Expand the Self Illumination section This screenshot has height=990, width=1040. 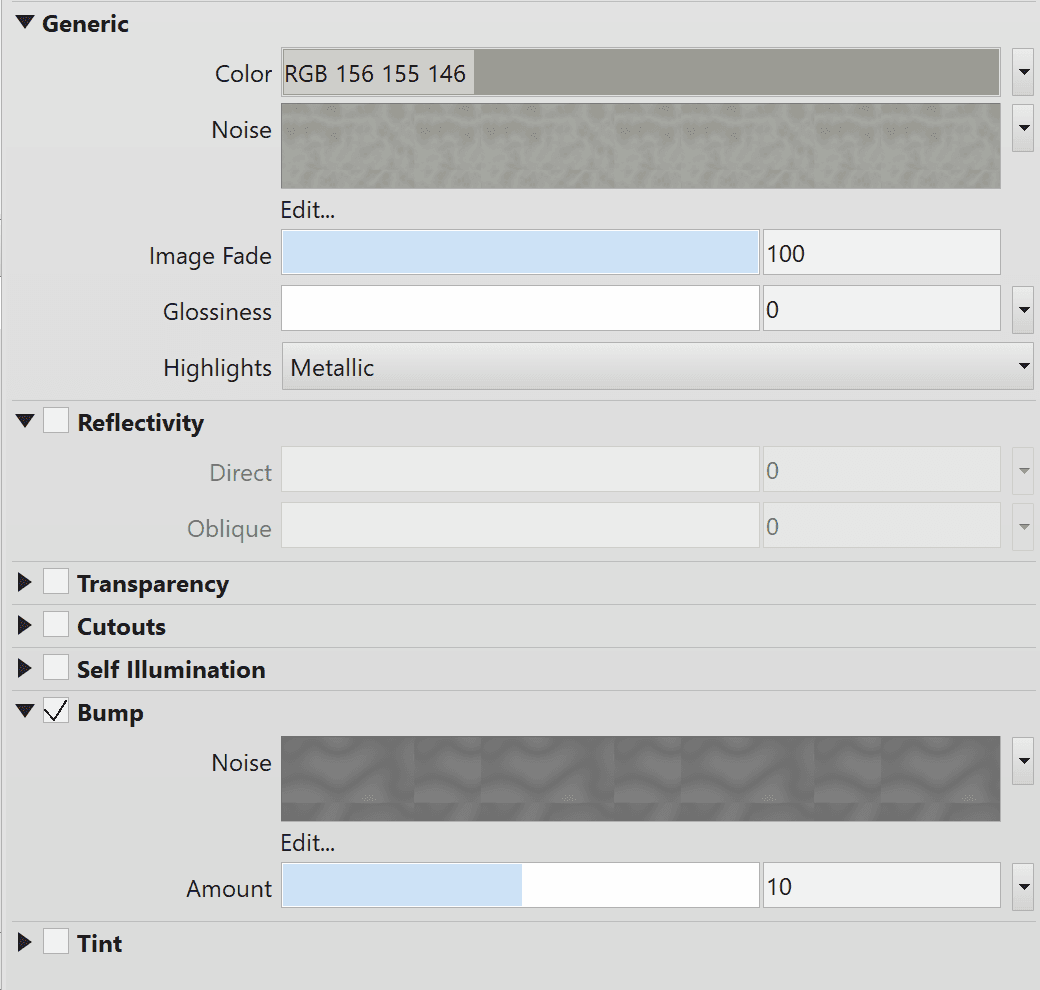24,670
